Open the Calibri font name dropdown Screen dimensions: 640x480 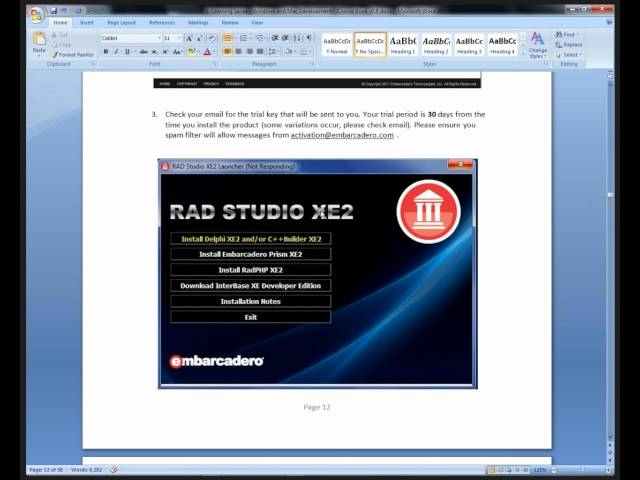point(159,38)
